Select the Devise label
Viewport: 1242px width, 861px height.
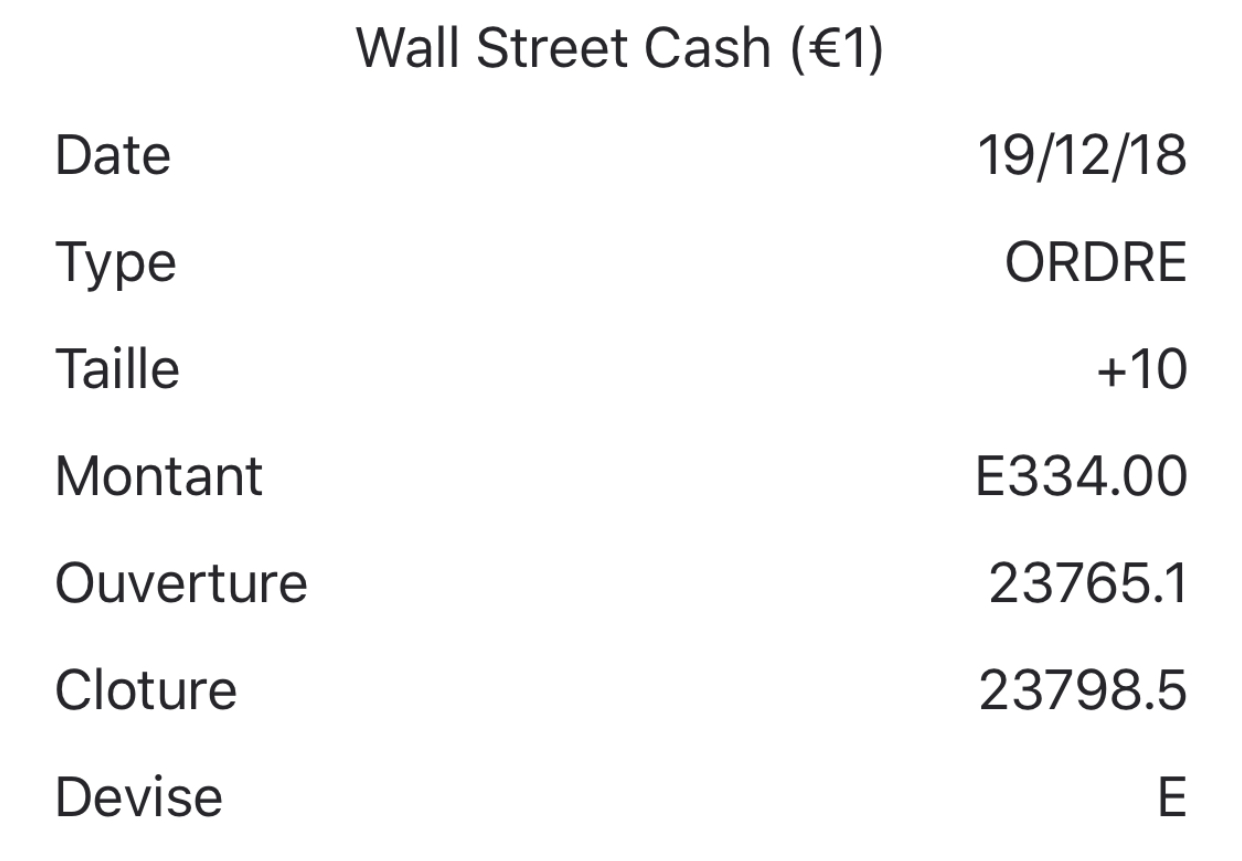139,797
